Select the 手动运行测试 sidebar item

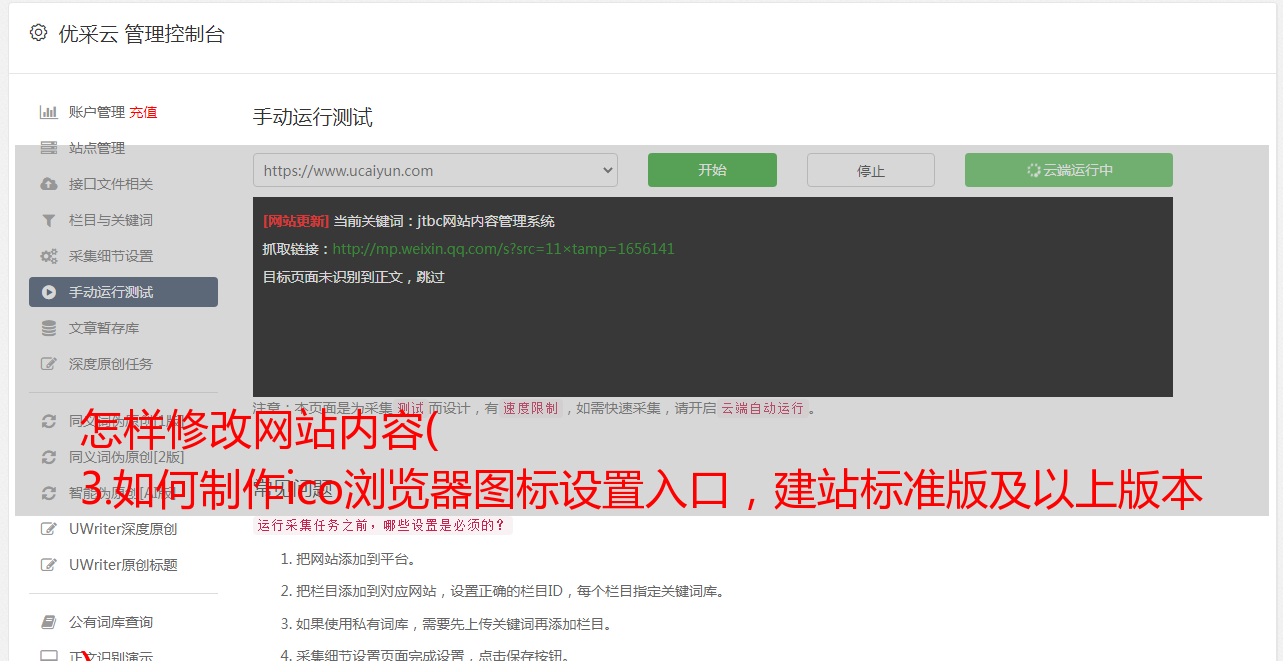pyautogui.click(x=123, y=292)
